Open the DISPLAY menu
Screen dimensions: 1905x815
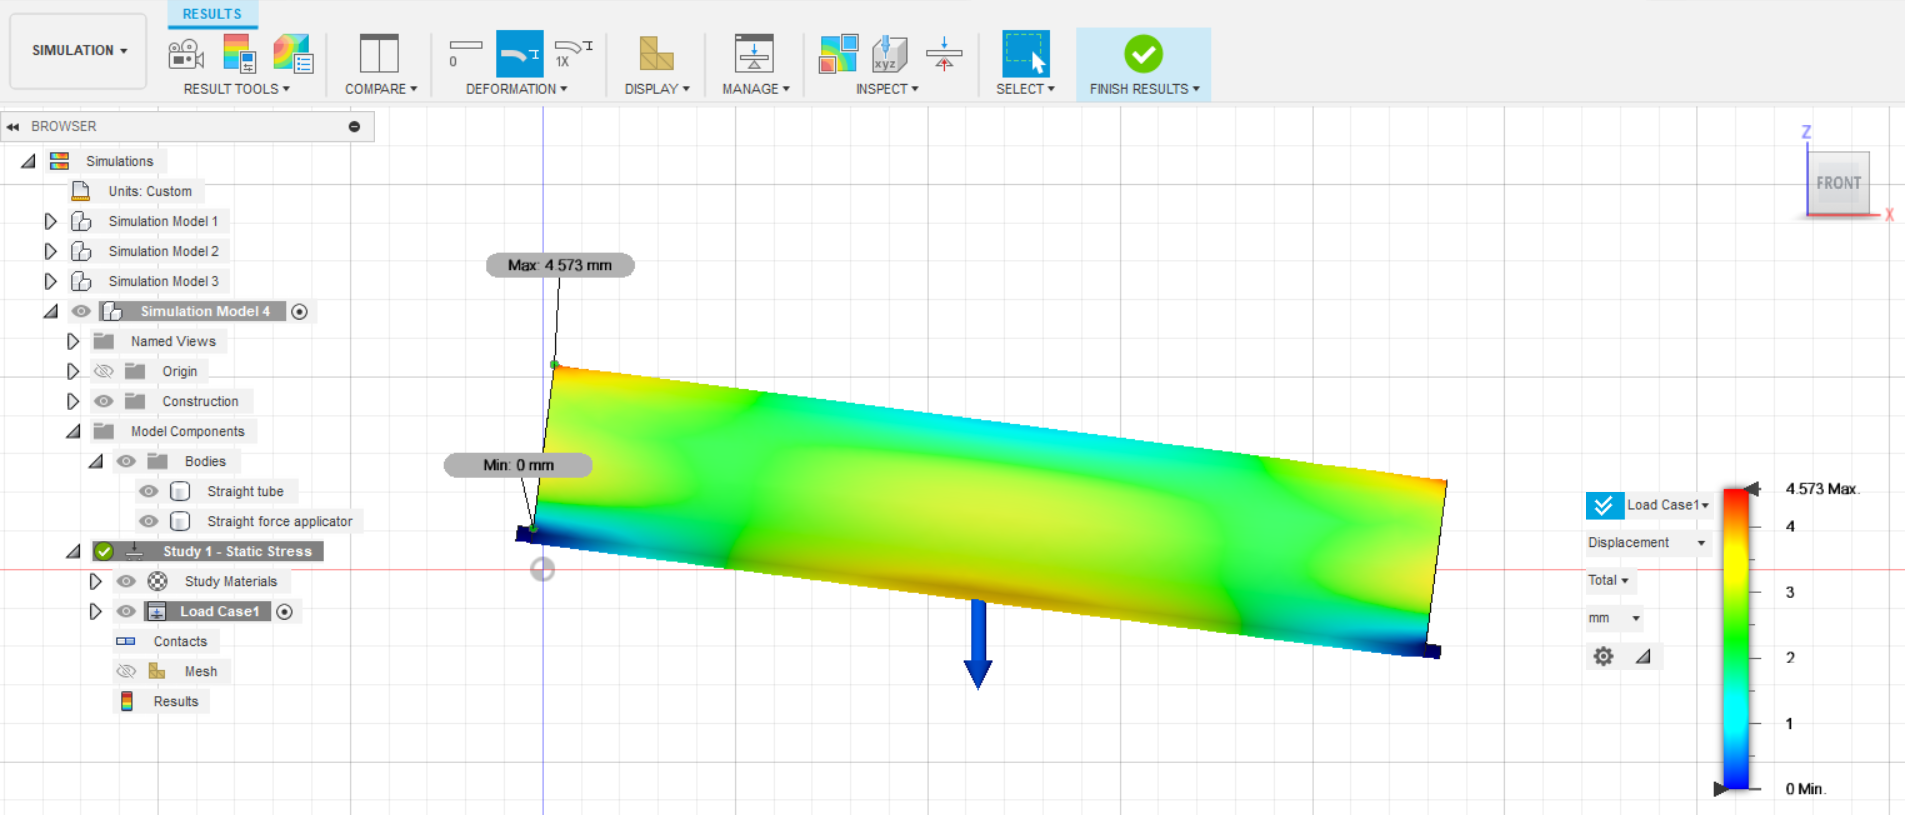point(657,89)
